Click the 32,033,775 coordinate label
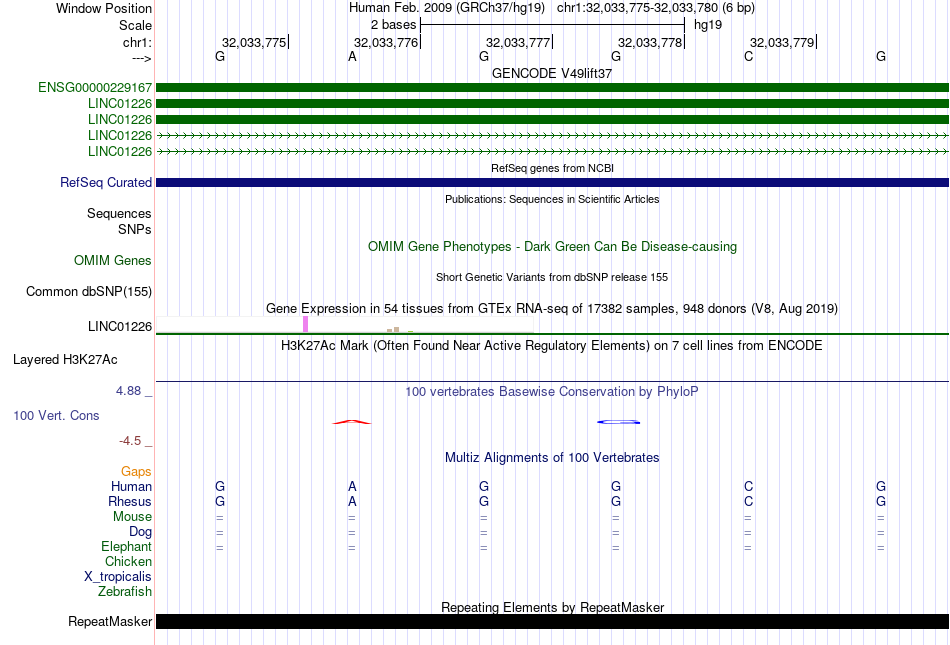Screen dimensions: 950x645 tap(254, 42)
